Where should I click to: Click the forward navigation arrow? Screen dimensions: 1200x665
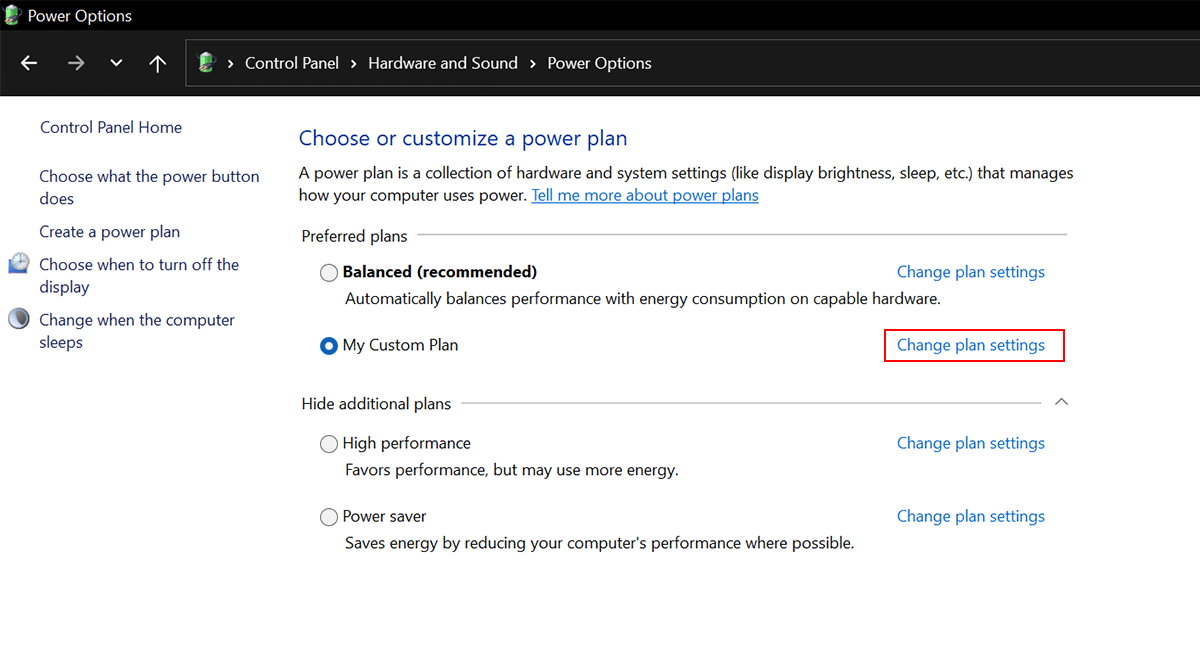pos(76,63)
